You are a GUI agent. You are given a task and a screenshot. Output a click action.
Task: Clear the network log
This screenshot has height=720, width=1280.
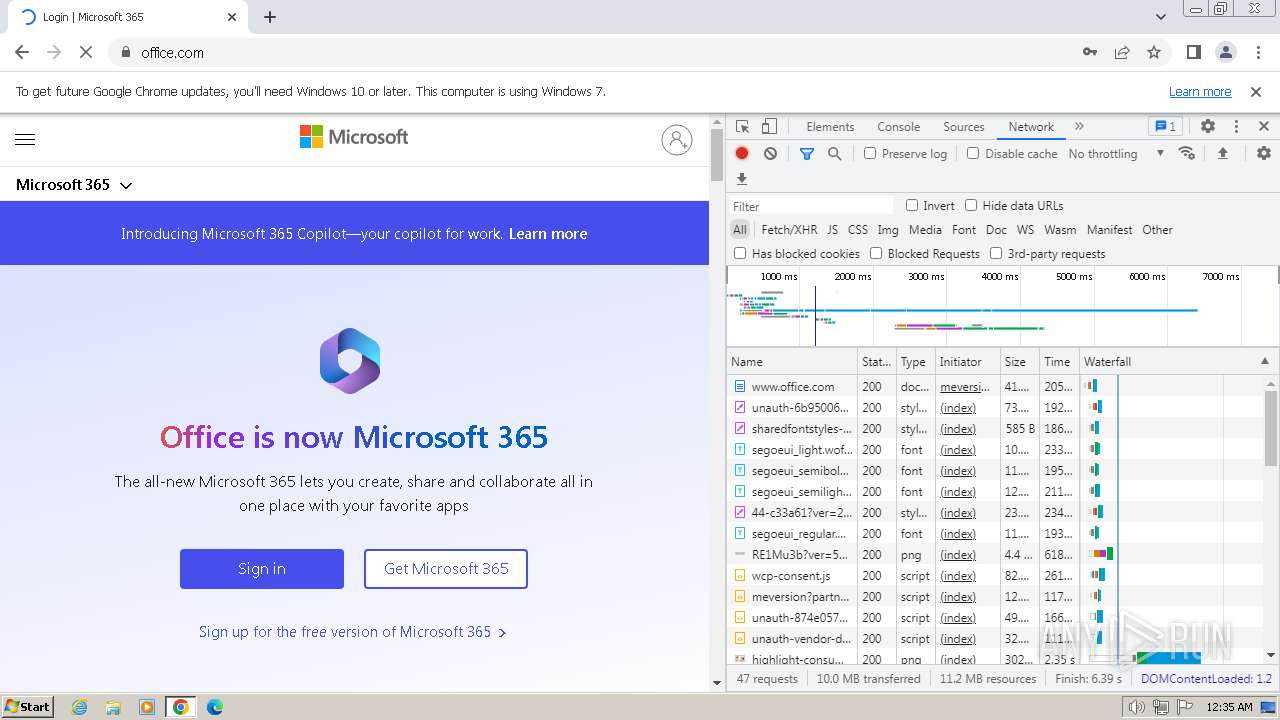770,154
